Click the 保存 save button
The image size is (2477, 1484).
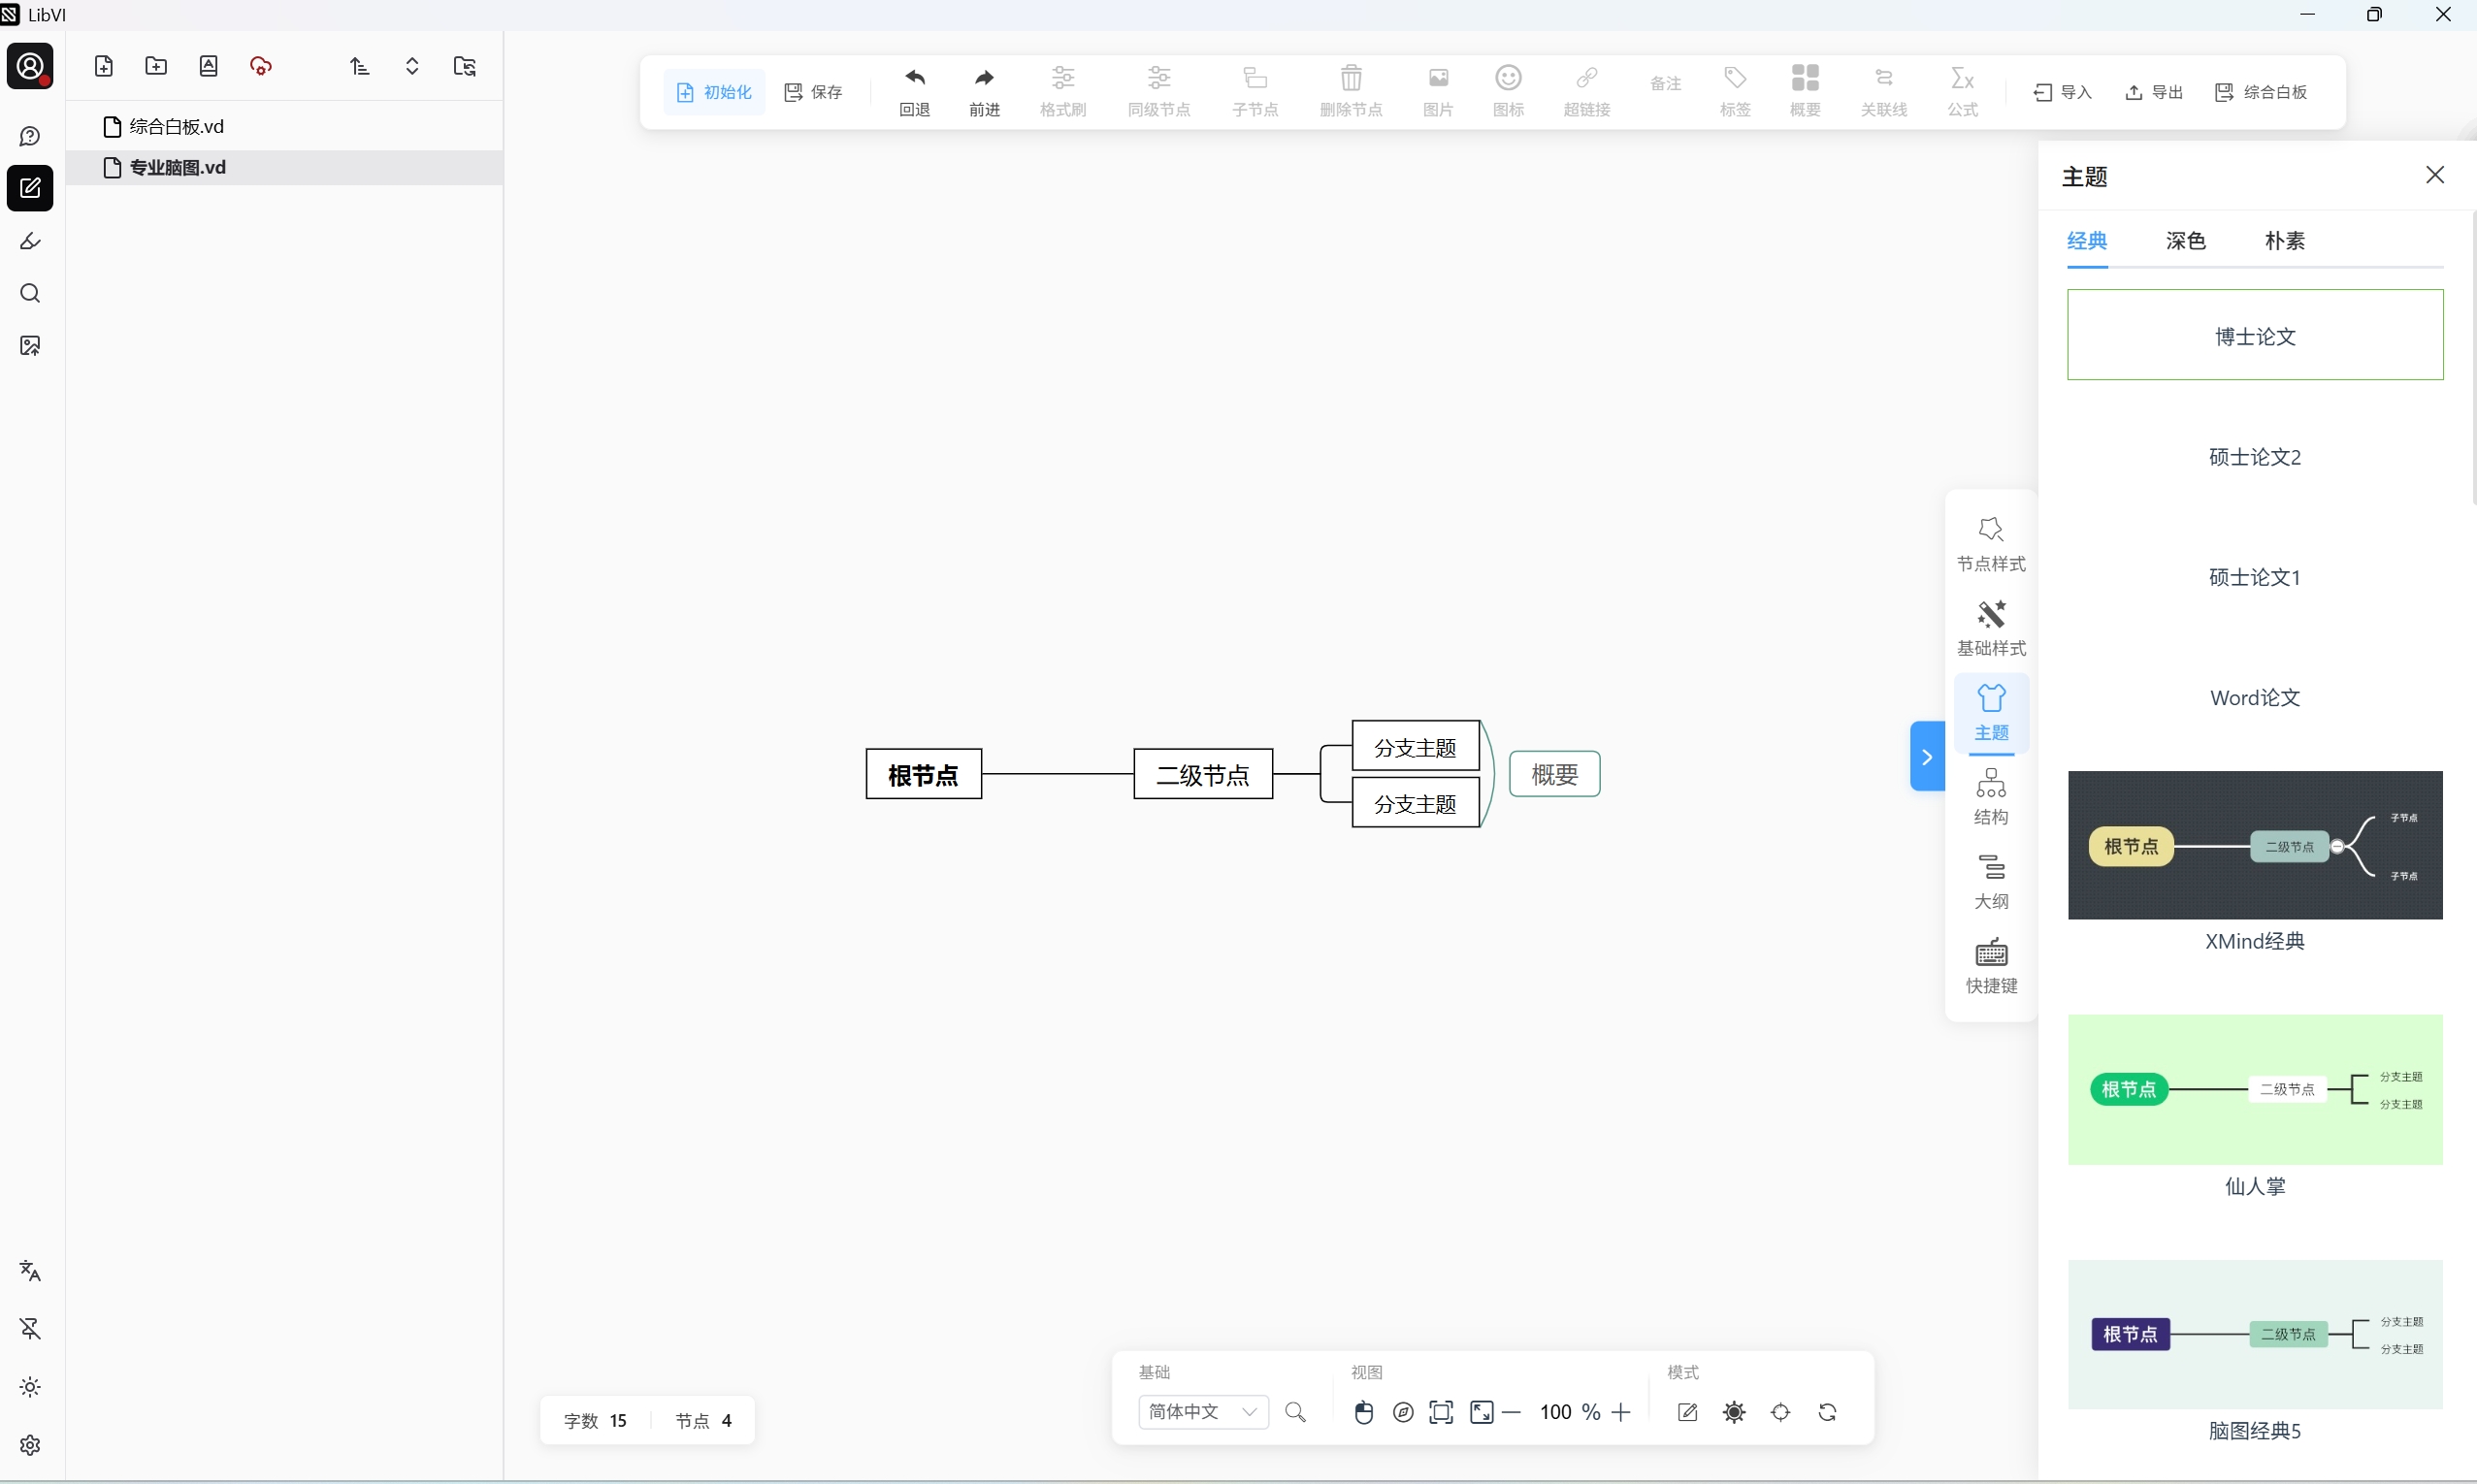(814, 92)
